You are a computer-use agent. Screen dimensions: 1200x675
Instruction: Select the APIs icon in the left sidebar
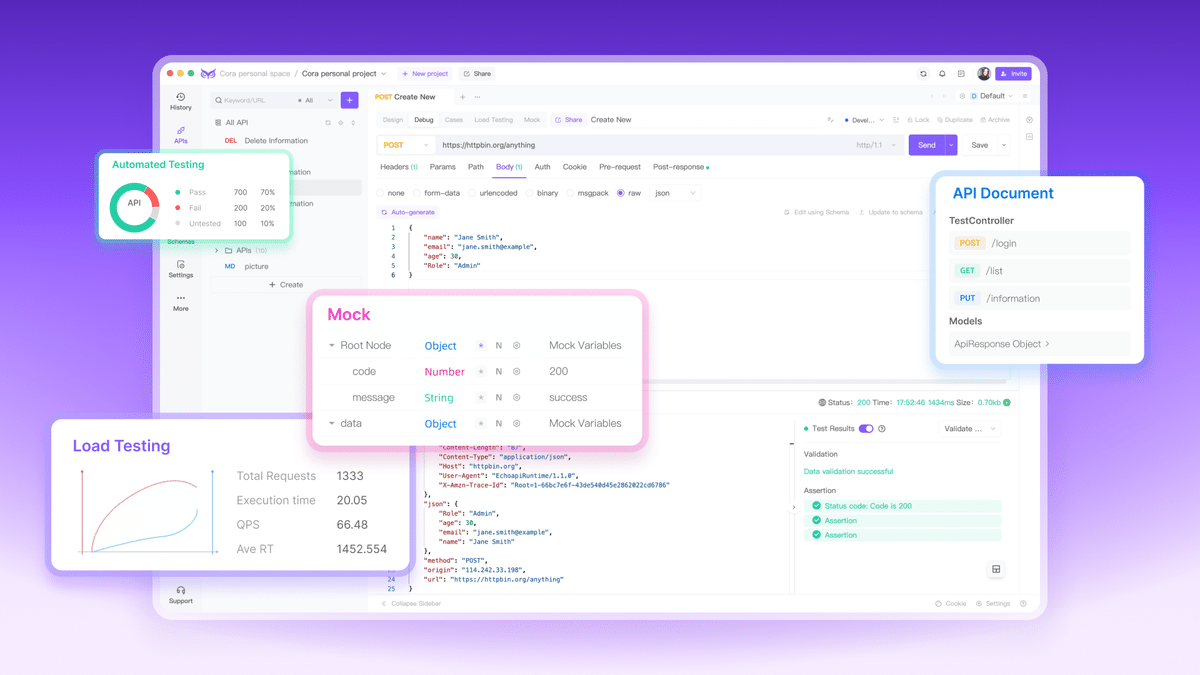(x=180, y=134)
